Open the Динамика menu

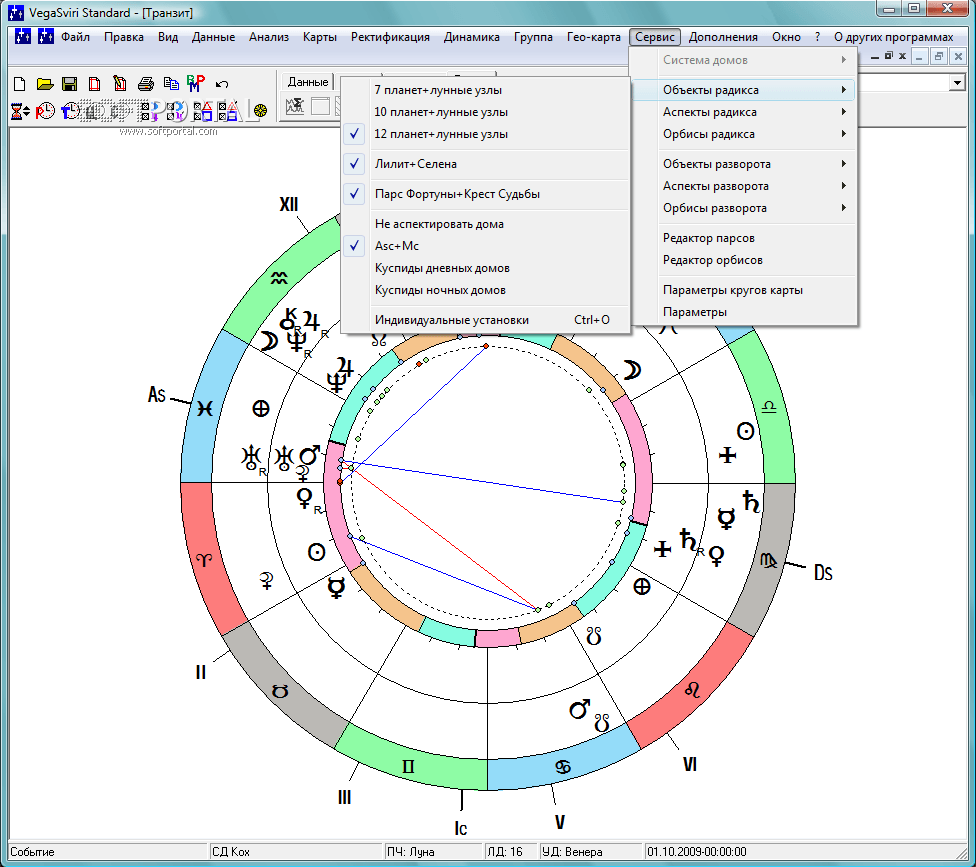pos(472,37)
